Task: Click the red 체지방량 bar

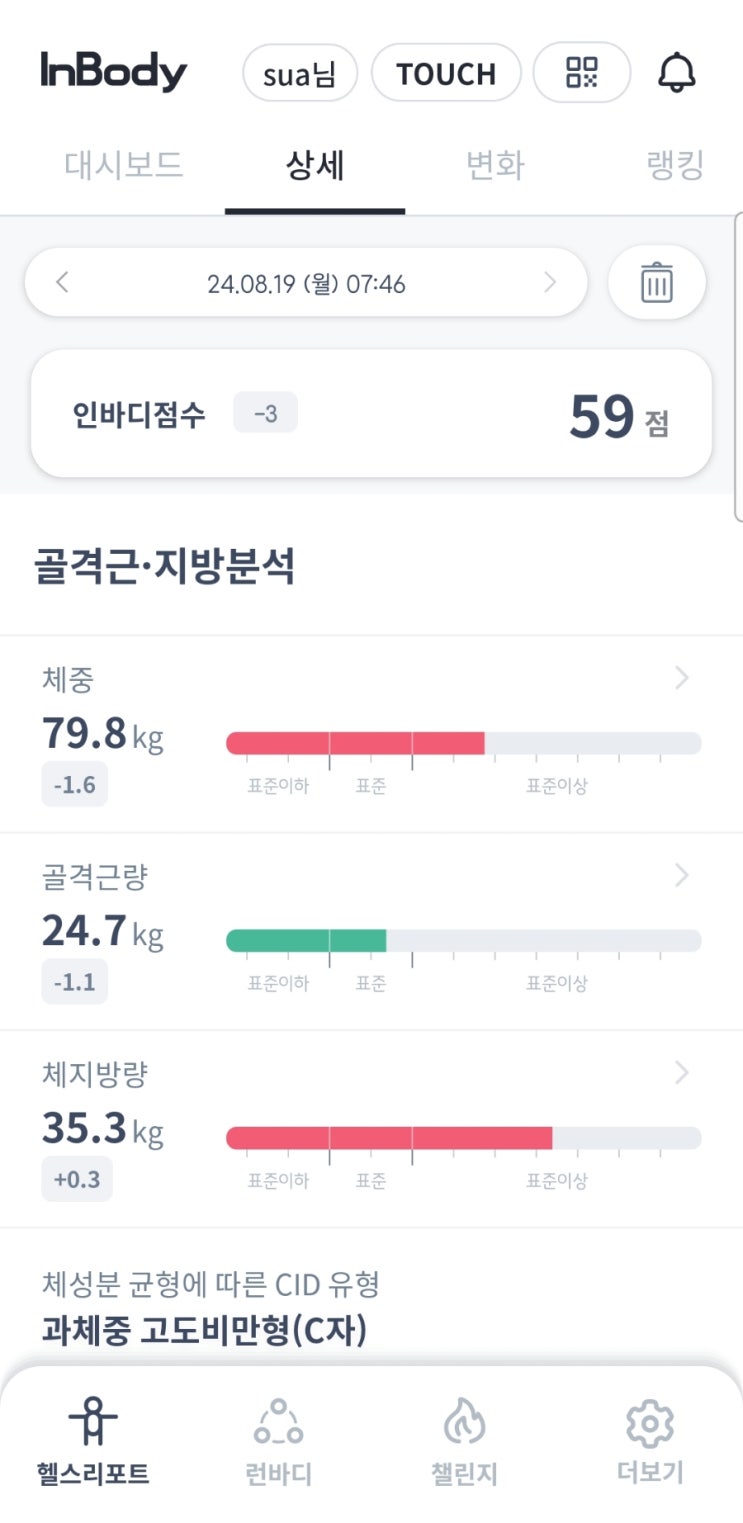Action: click(x=389, y=1138)
